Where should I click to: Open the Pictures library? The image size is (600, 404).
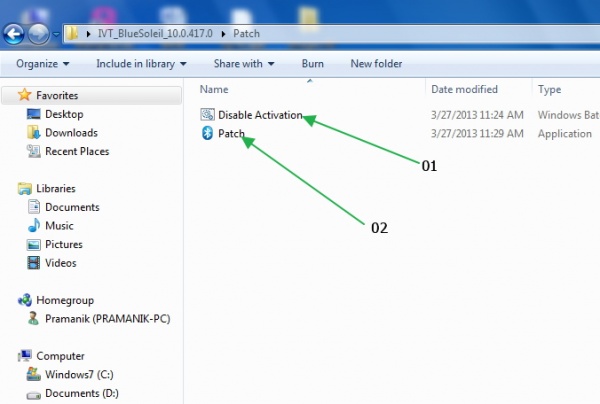pyautogui.click(x=64, y=244)
